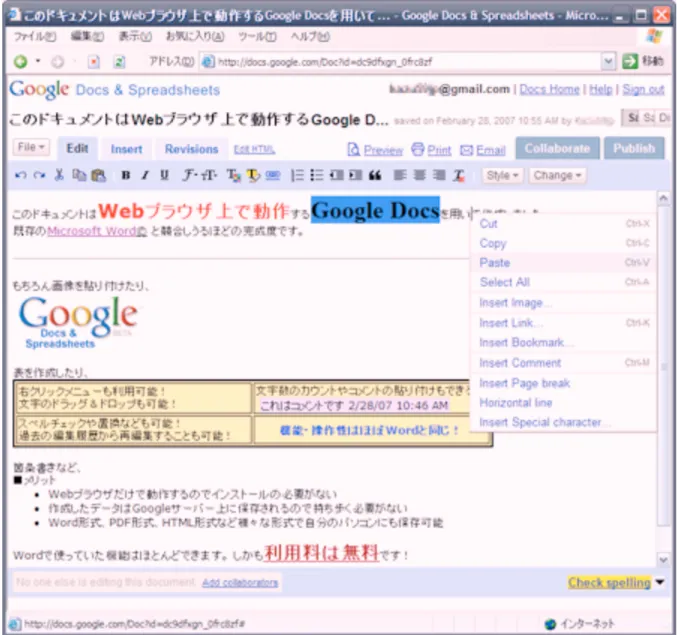Open the Edit HTML link
The width and height of the screenshot is (677, 635).
point(254,149)
